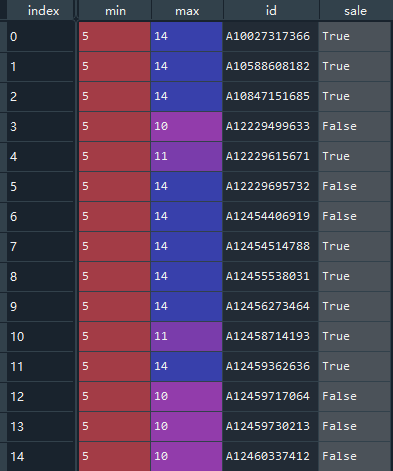Select index row 9

tap(40, 306)
